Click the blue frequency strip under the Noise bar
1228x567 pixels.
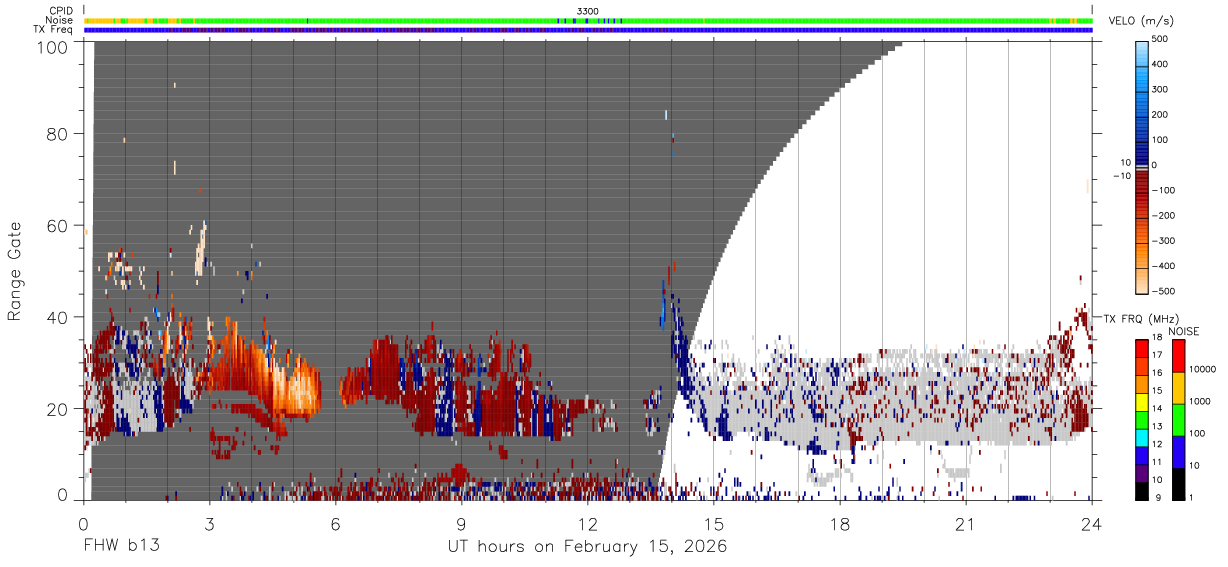[x=588, y=30]
